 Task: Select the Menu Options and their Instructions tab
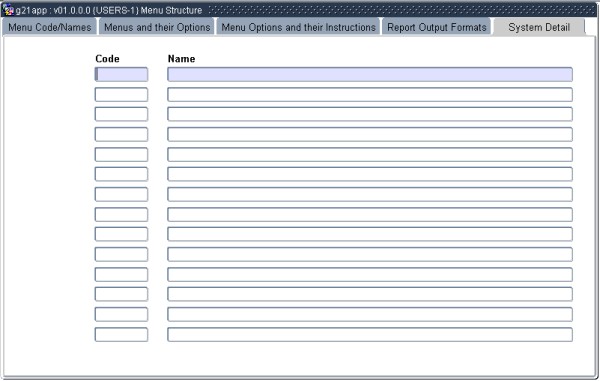point(298,27)
